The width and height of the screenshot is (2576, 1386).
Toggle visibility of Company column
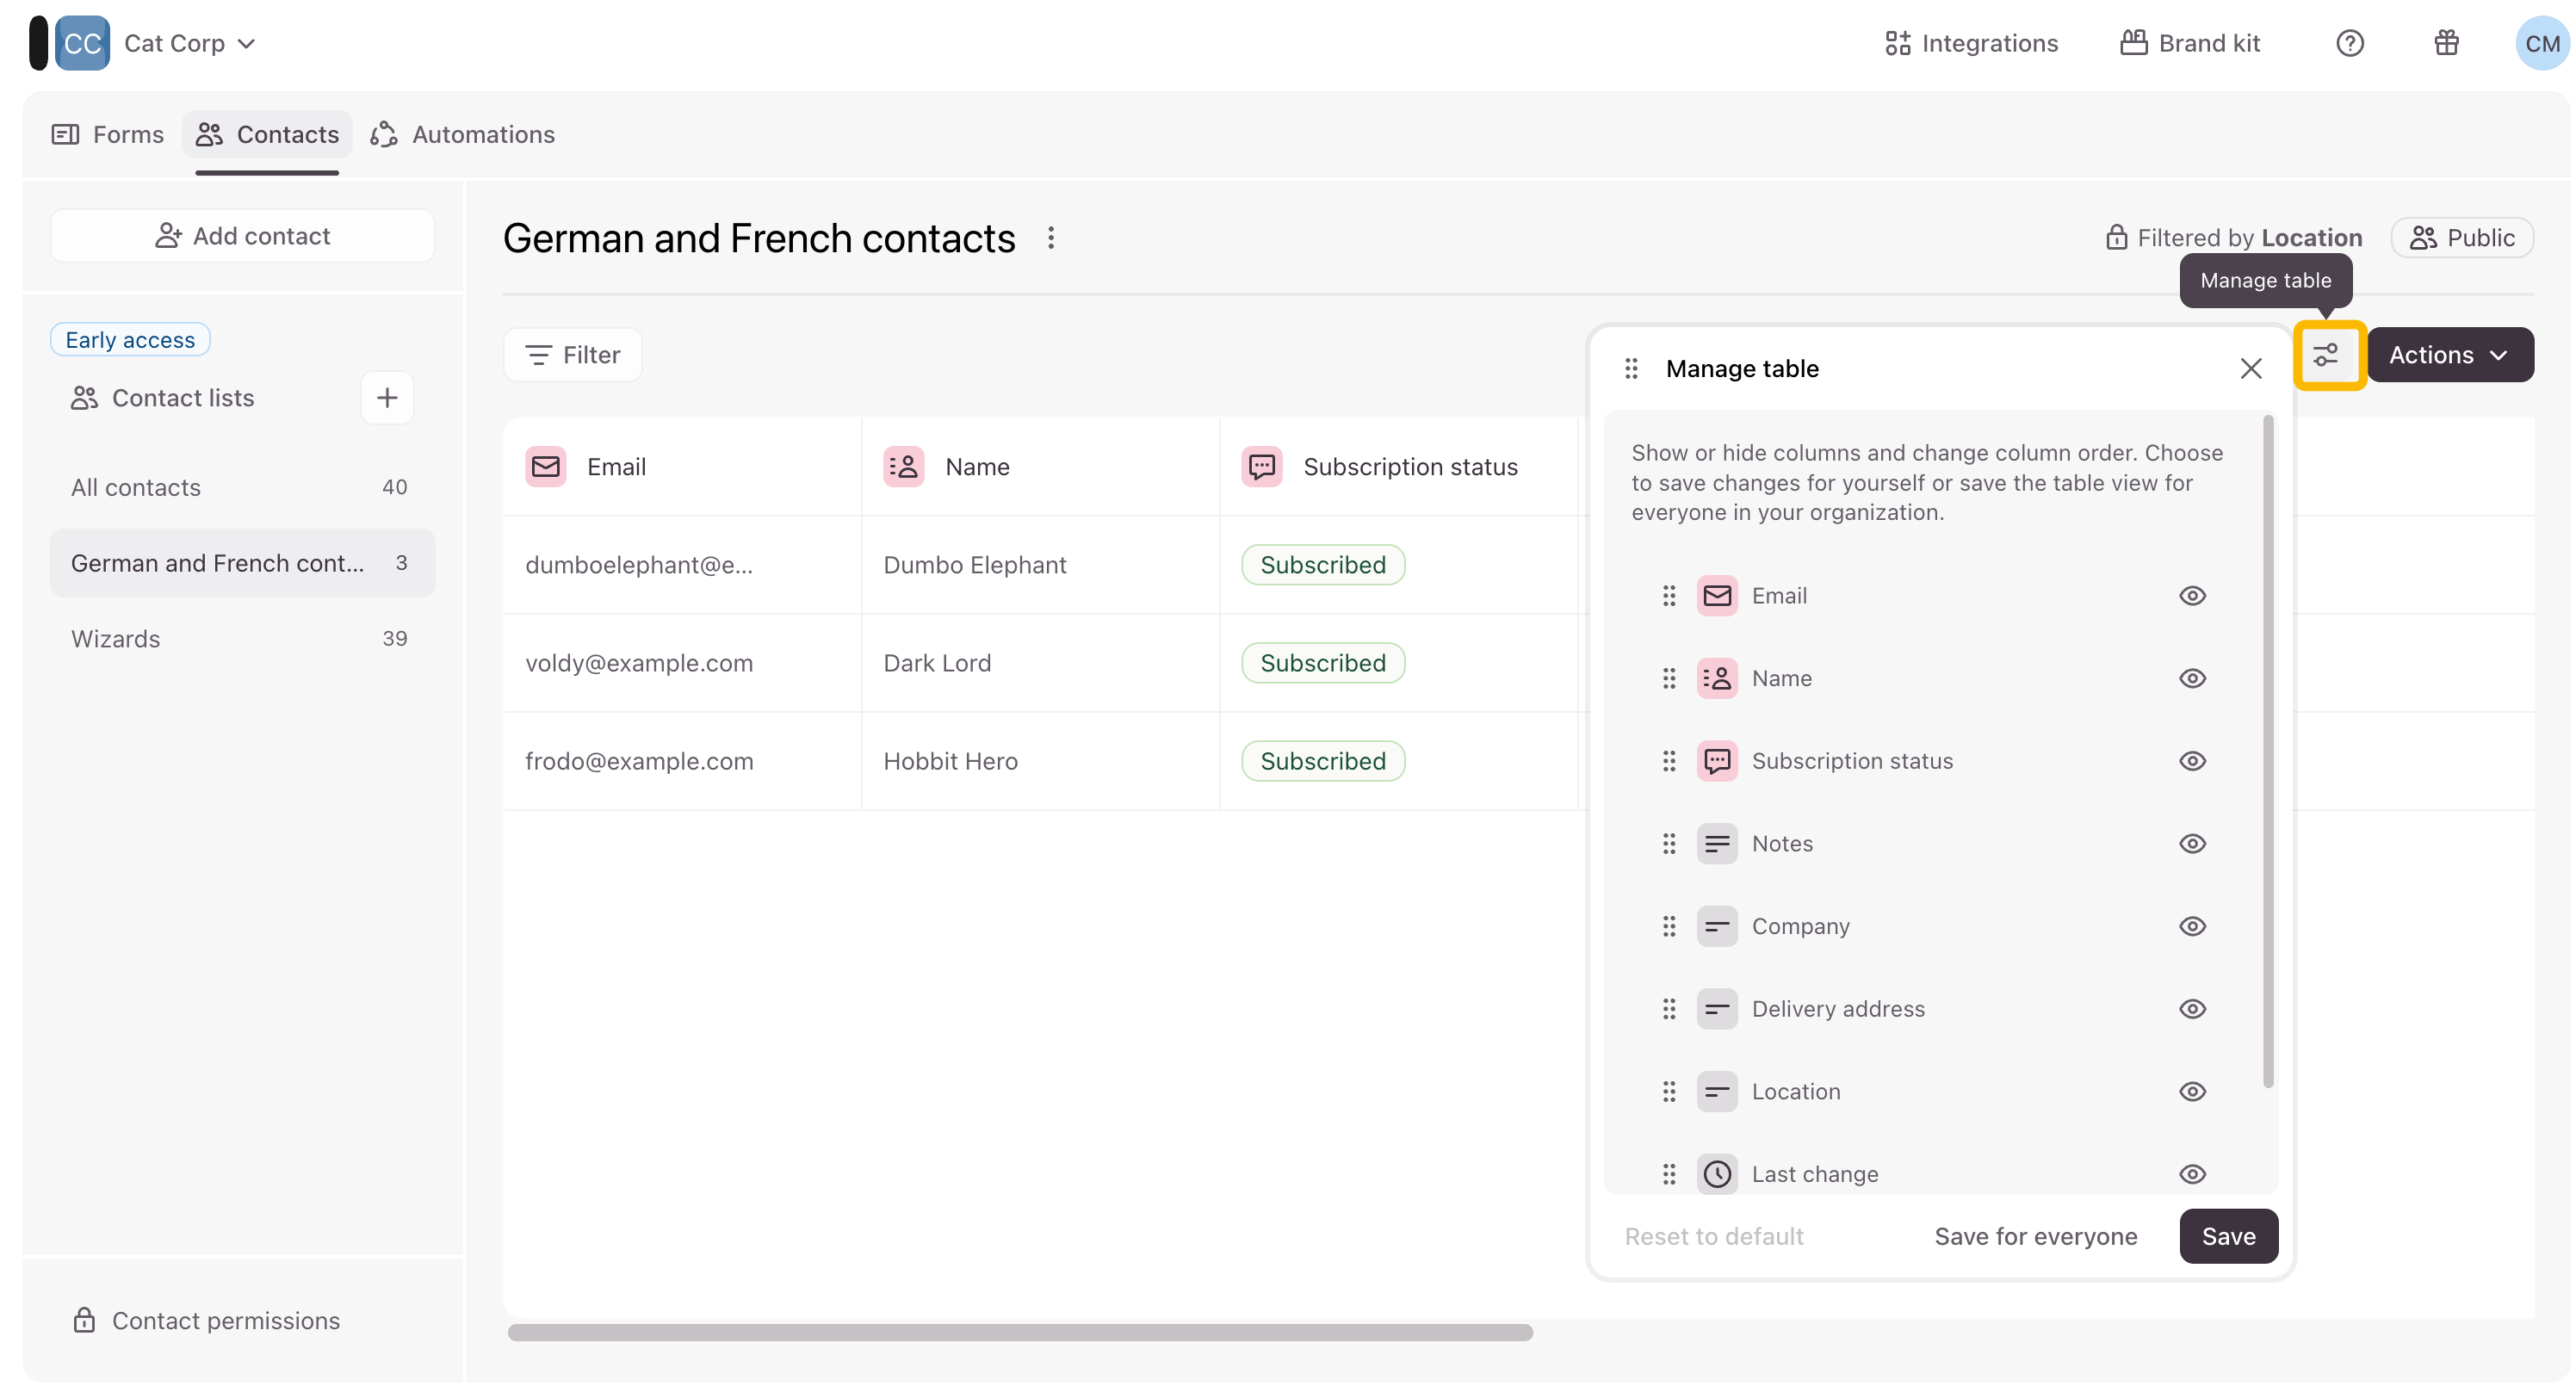[2191, 927]
